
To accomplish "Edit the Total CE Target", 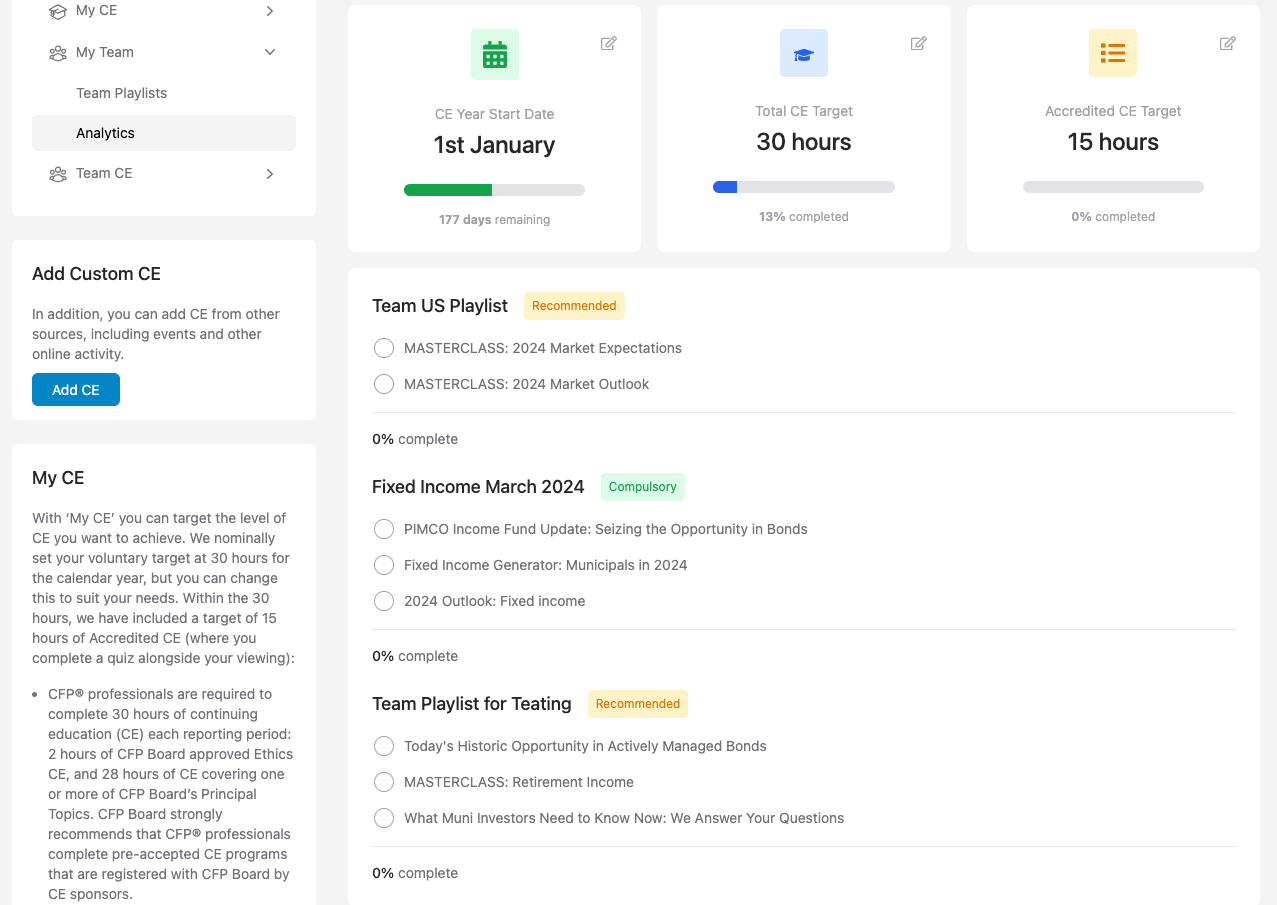I will (918, 43).
